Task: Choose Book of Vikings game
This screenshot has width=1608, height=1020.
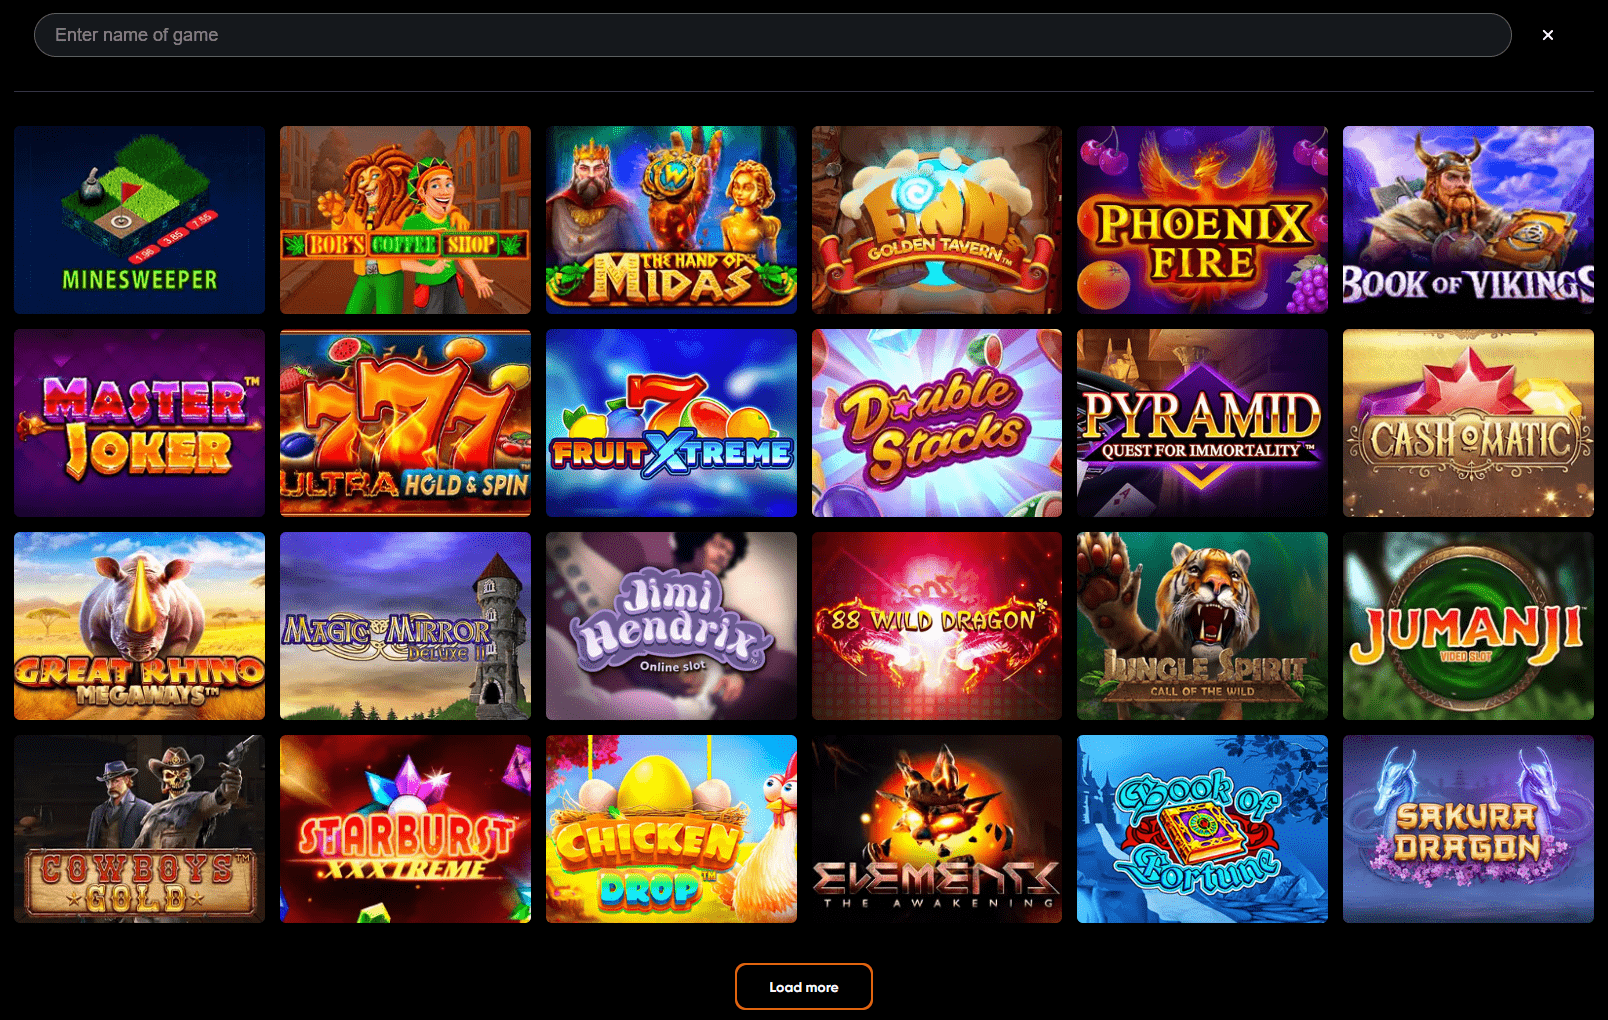Action: (x=1468, y=220)
